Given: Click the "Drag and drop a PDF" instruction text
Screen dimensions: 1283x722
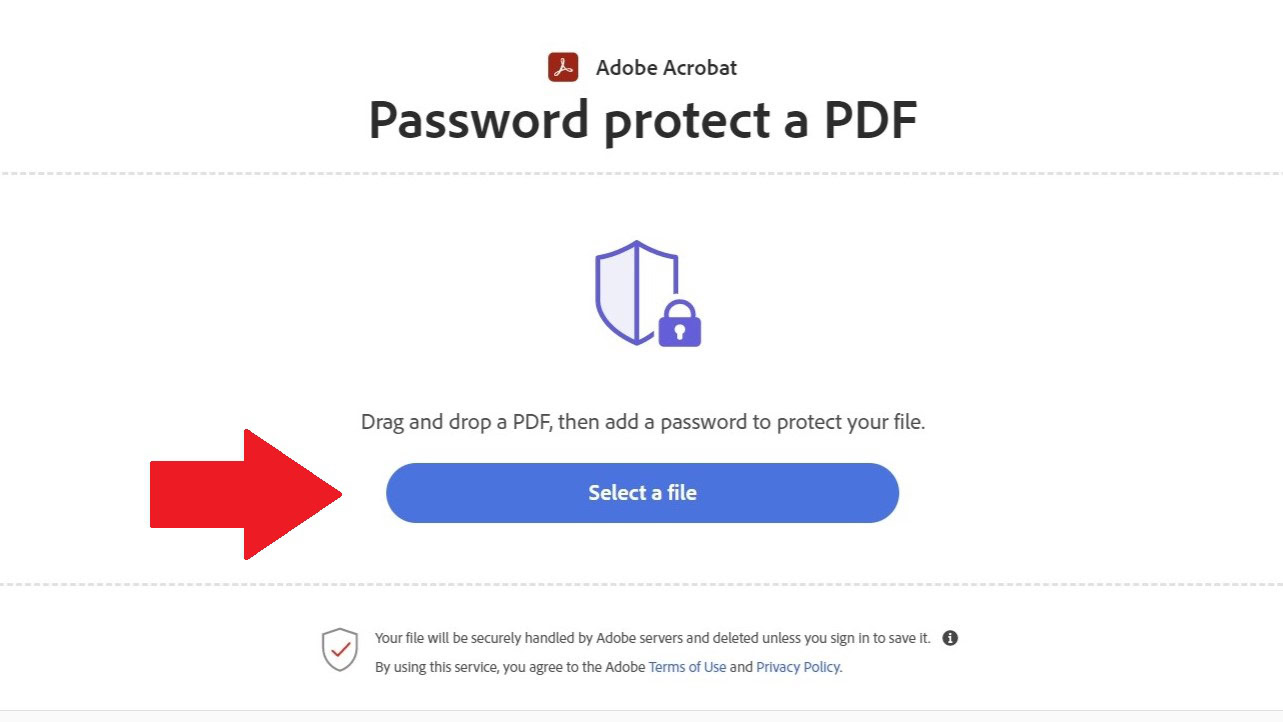Looking at the screenshot, I should tap(456, 422).
